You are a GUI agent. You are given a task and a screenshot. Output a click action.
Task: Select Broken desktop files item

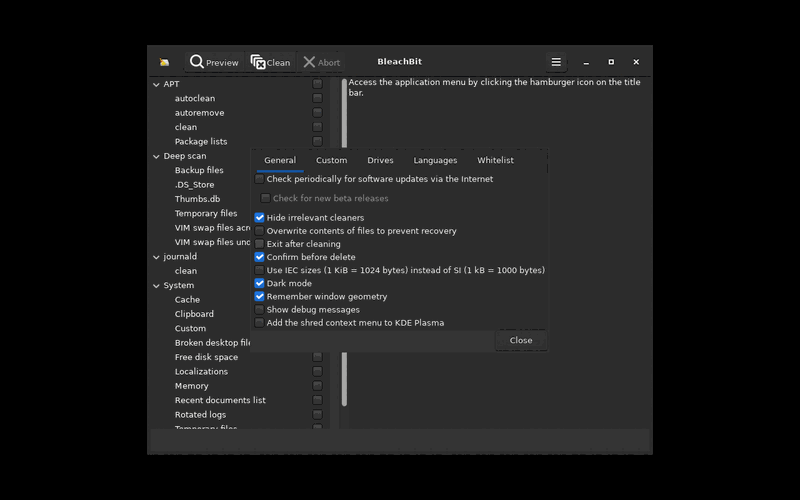212,343
